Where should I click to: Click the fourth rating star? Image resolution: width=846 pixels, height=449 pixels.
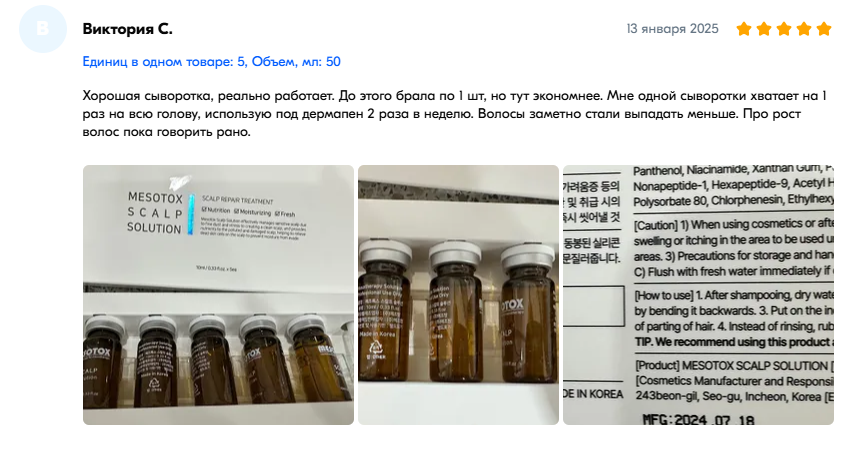pos(804,29)
